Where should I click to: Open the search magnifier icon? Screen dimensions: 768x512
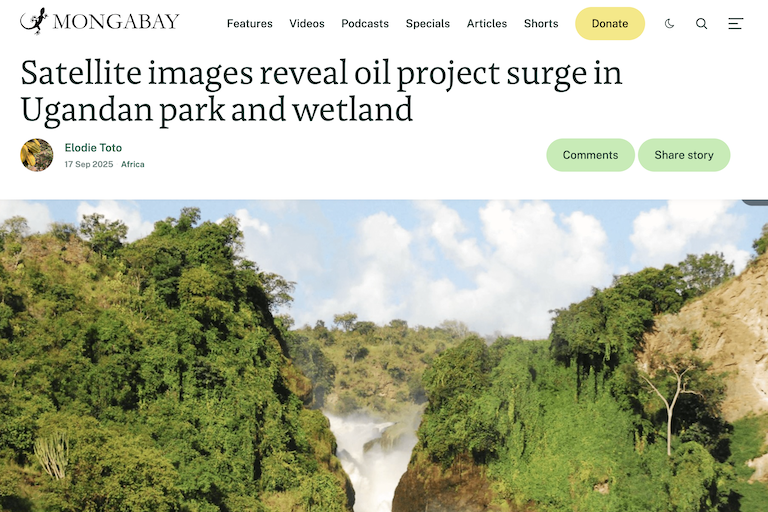click(701, 24)
